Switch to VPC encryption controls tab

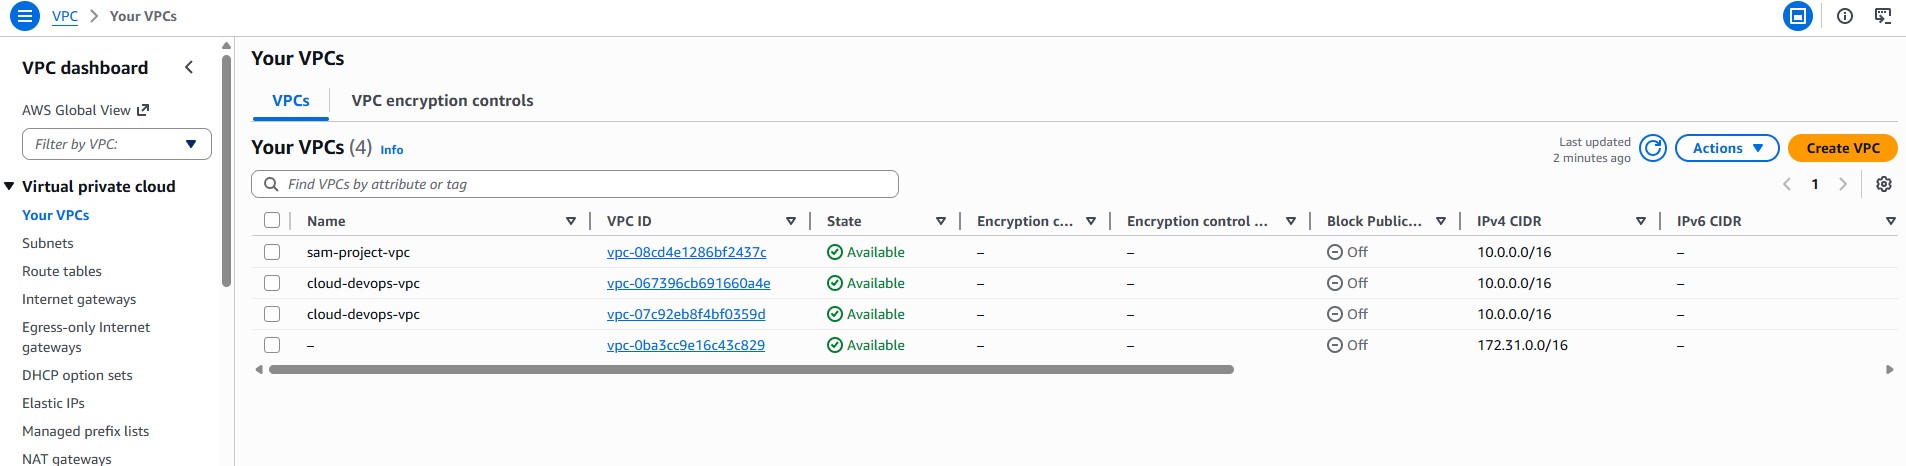442,100
